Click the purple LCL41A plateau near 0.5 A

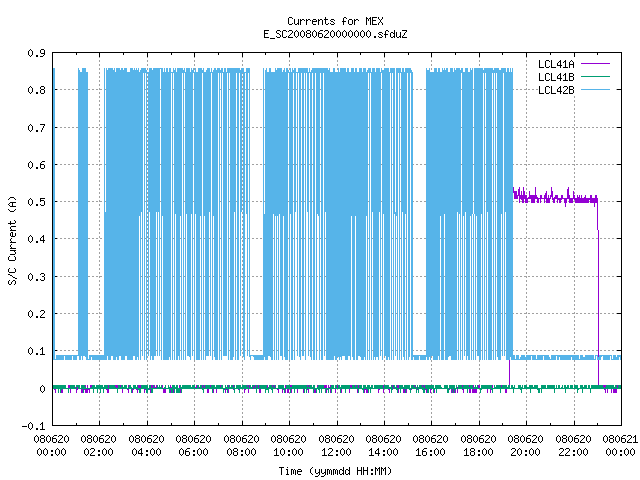[555, 199]
